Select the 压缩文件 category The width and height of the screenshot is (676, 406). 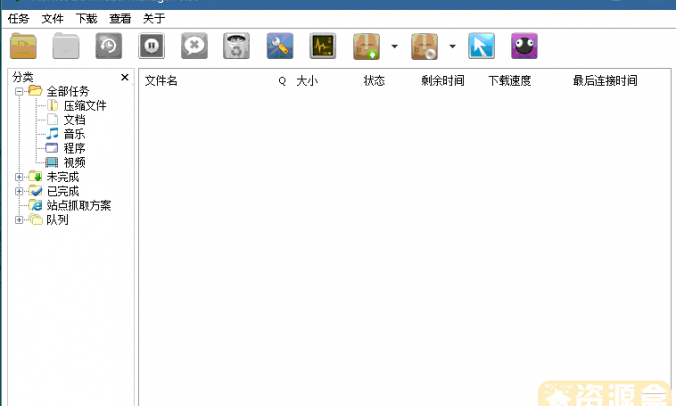point(85,106)
